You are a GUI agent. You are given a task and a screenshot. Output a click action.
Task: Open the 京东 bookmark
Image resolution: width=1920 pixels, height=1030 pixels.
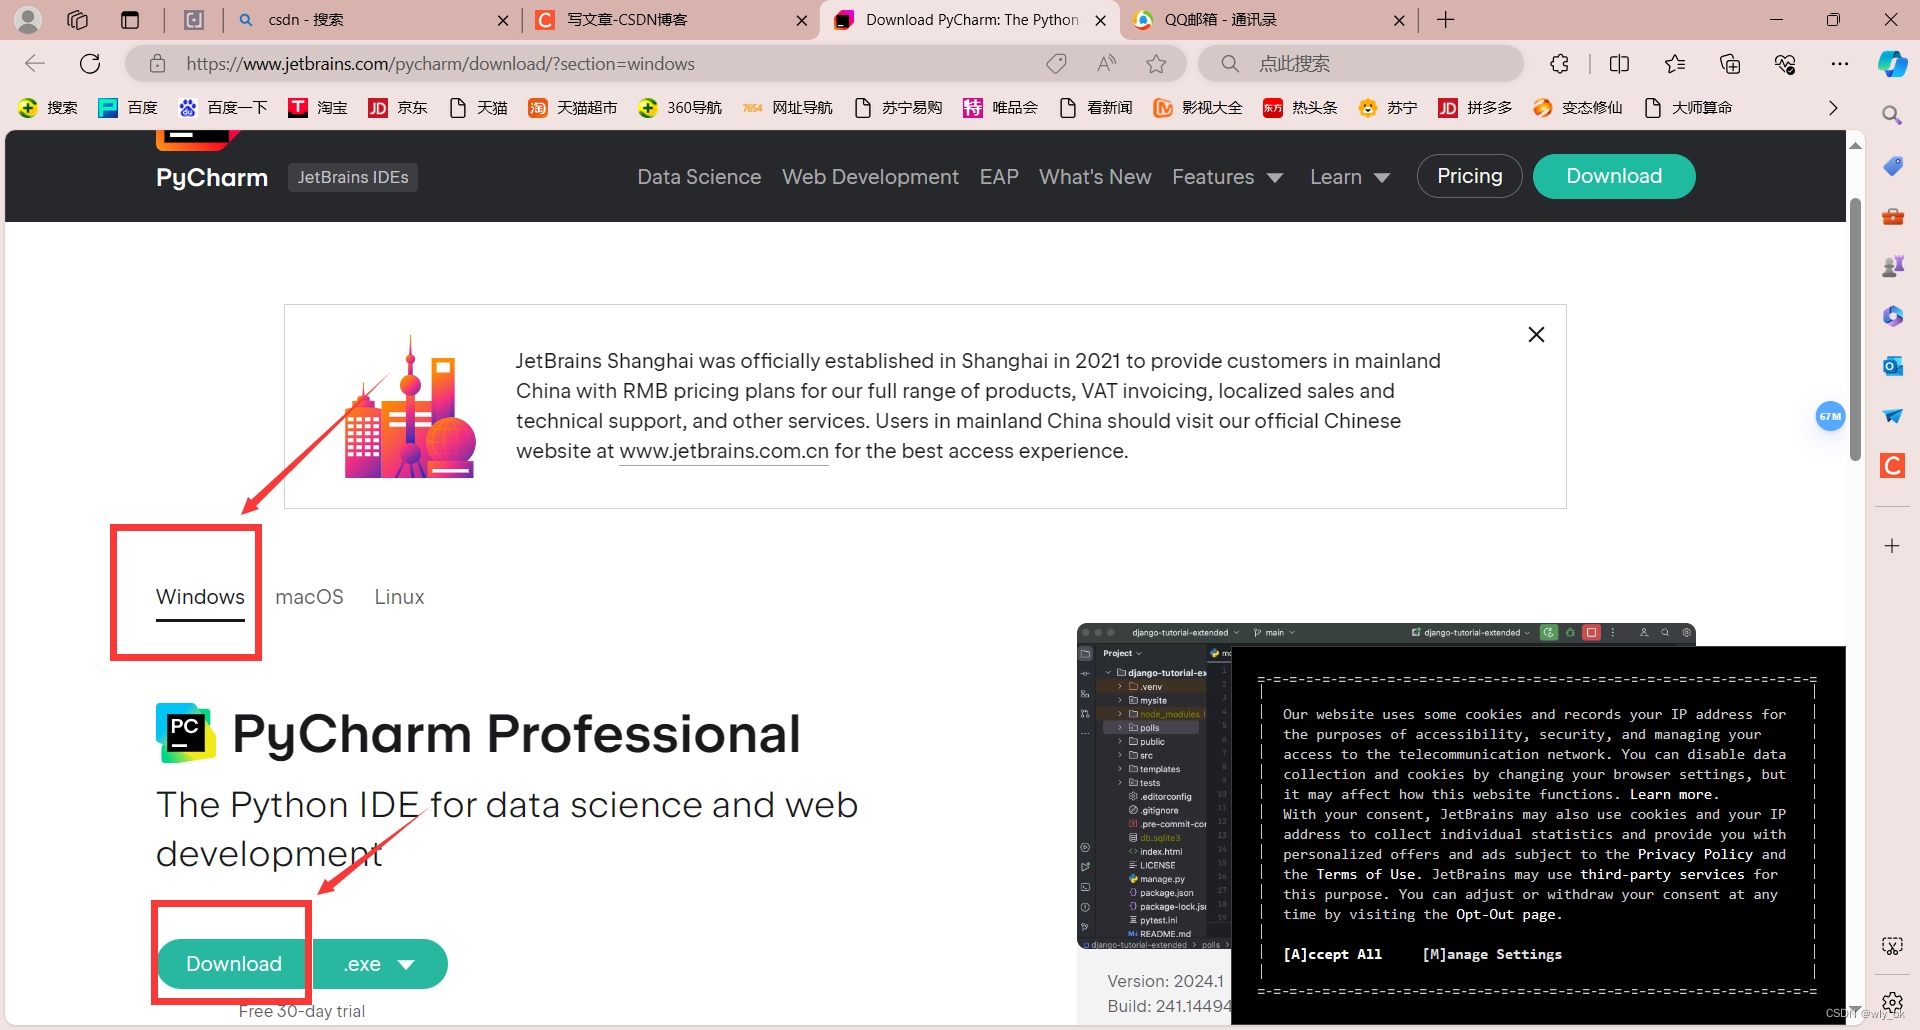398,108
